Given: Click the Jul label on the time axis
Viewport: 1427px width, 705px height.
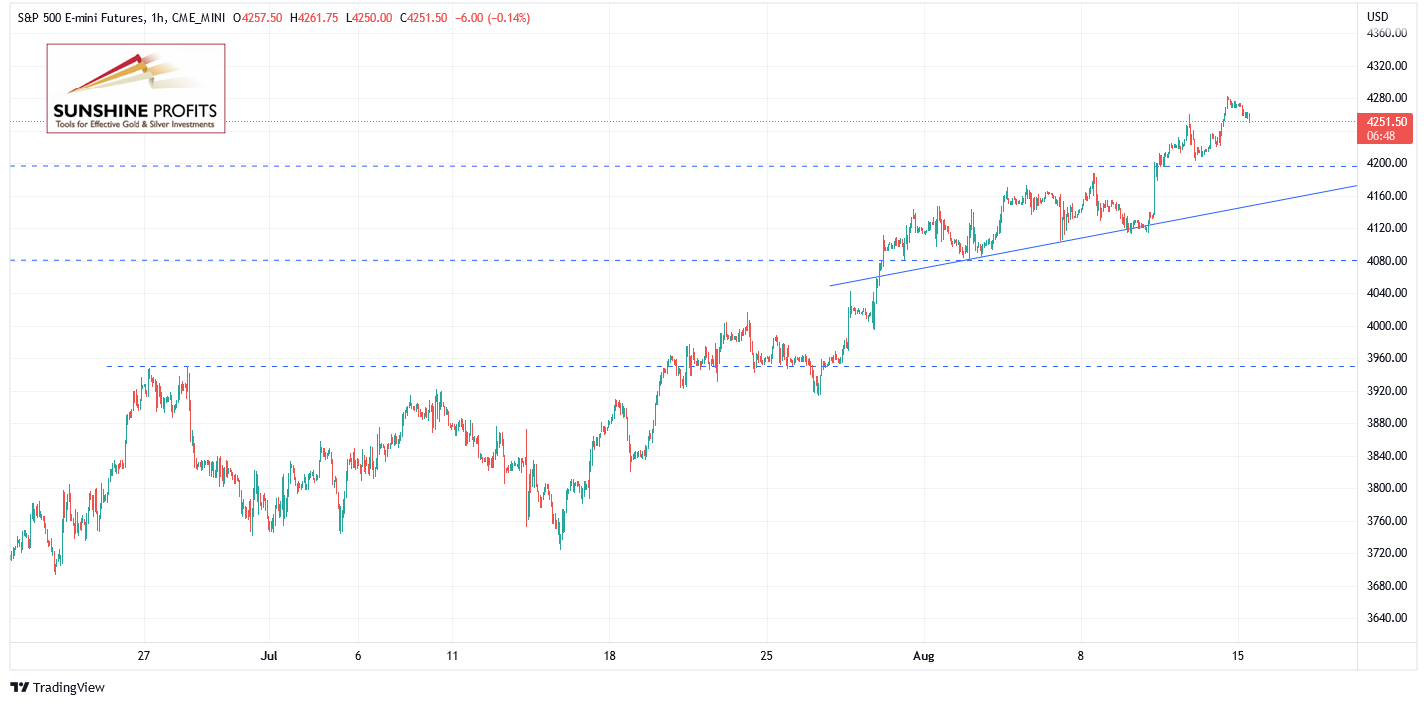Looking at the screenshot, I should (268, 656).
